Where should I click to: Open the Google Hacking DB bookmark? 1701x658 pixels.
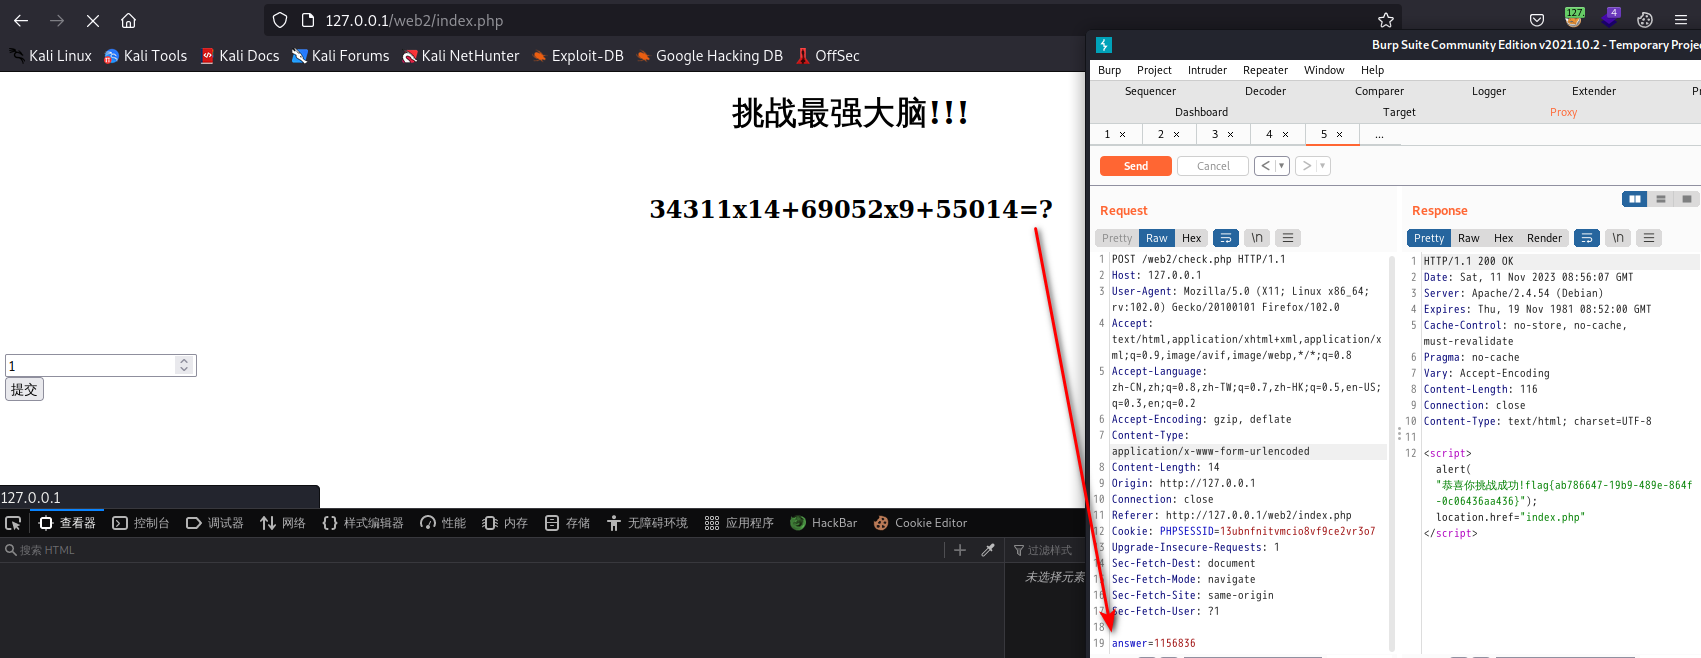click(710, 56)
